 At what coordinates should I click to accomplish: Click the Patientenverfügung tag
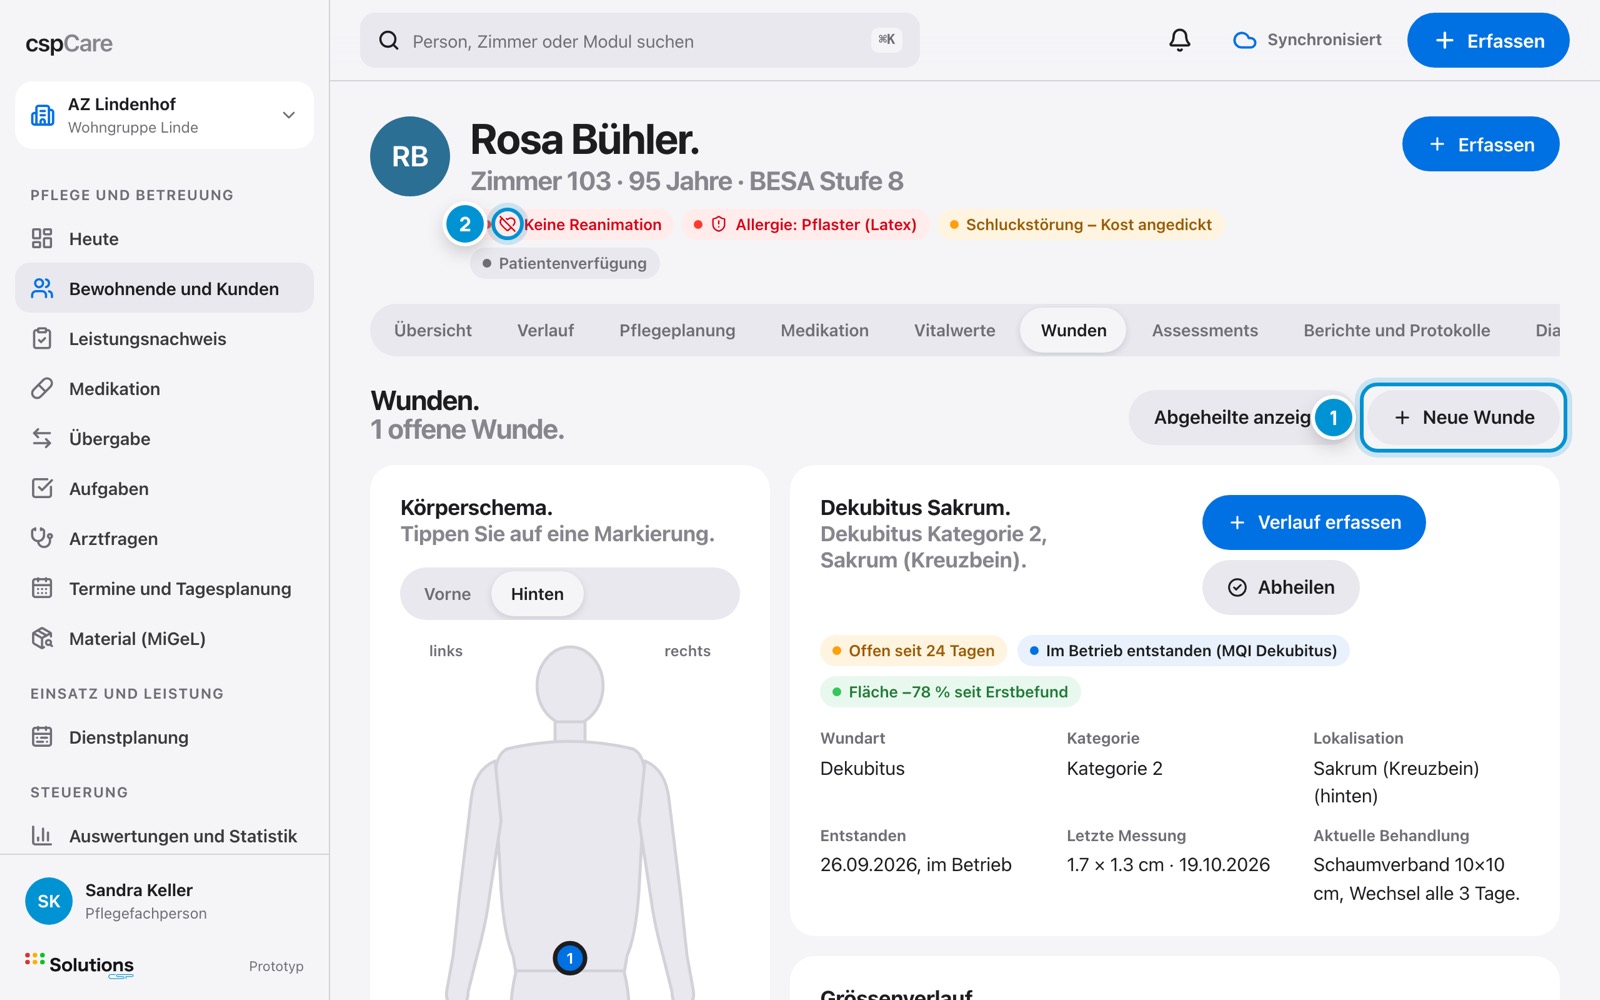565,263
